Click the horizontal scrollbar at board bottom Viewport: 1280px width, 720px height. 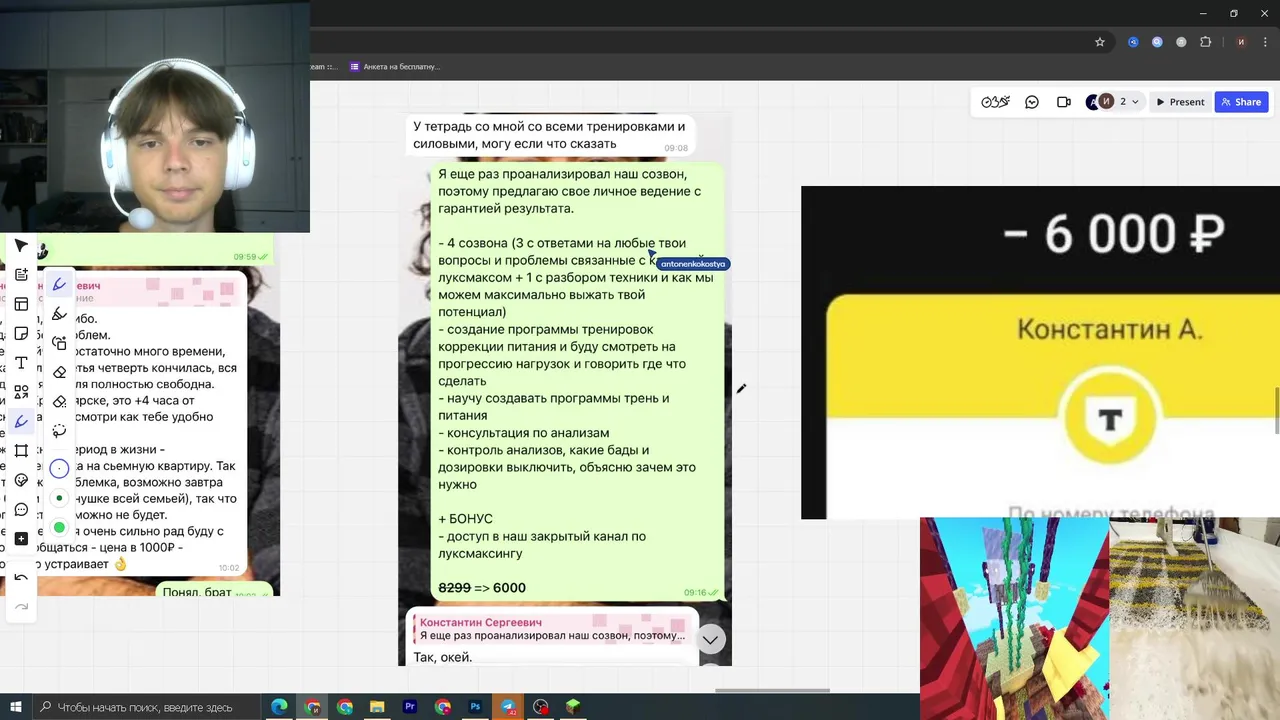pos(772,690)
